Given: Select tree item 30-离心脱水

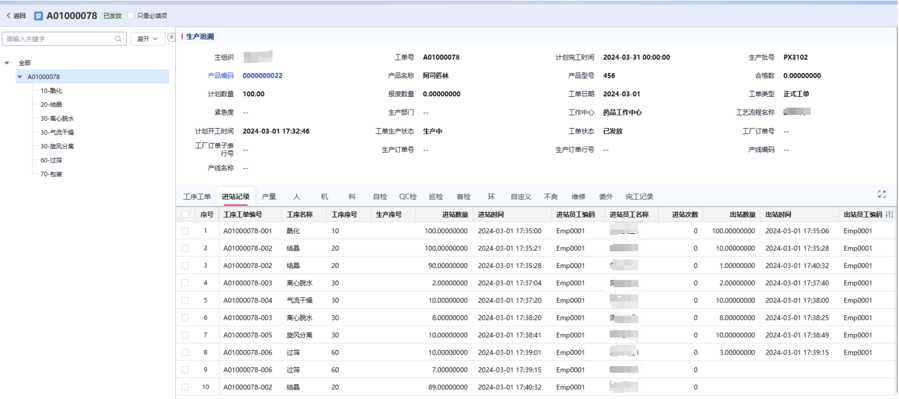Looking at the screenshot, I should [57, 119].
